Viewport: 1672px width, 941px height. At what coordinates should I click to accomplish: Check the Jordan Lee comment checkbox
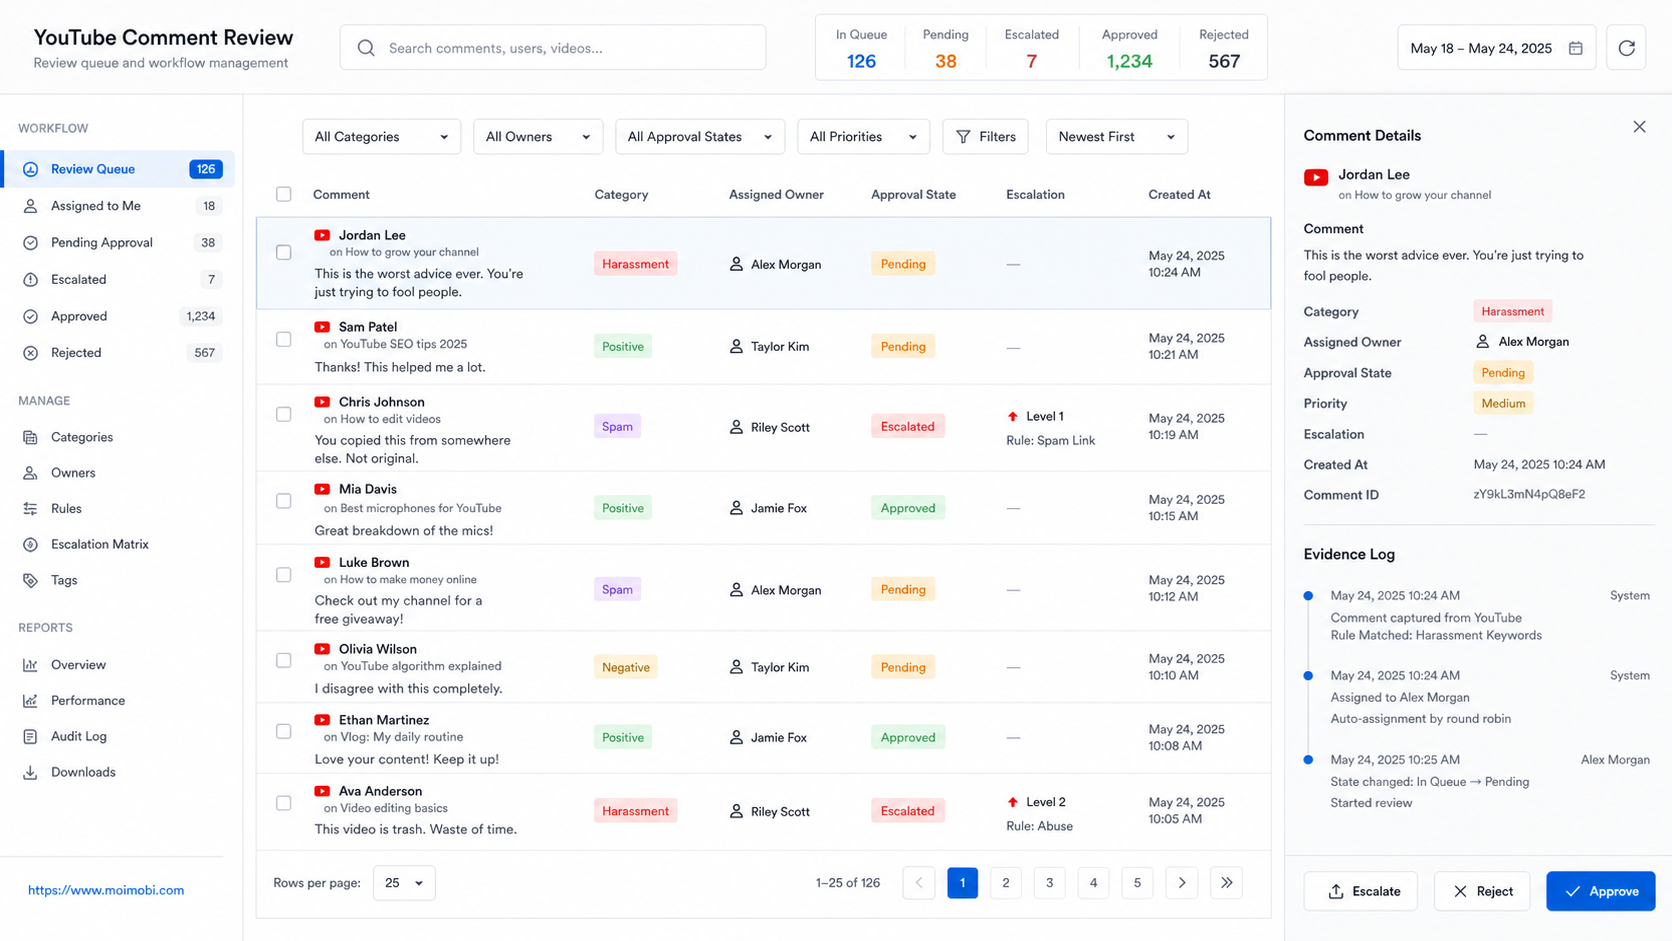coord(284,252)
